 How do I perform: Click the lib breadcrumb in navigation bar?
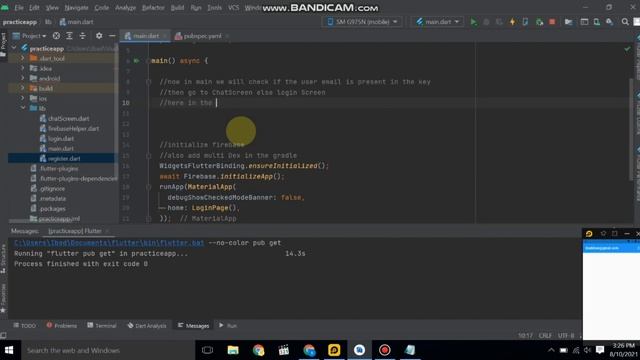[x=48, y=22]
